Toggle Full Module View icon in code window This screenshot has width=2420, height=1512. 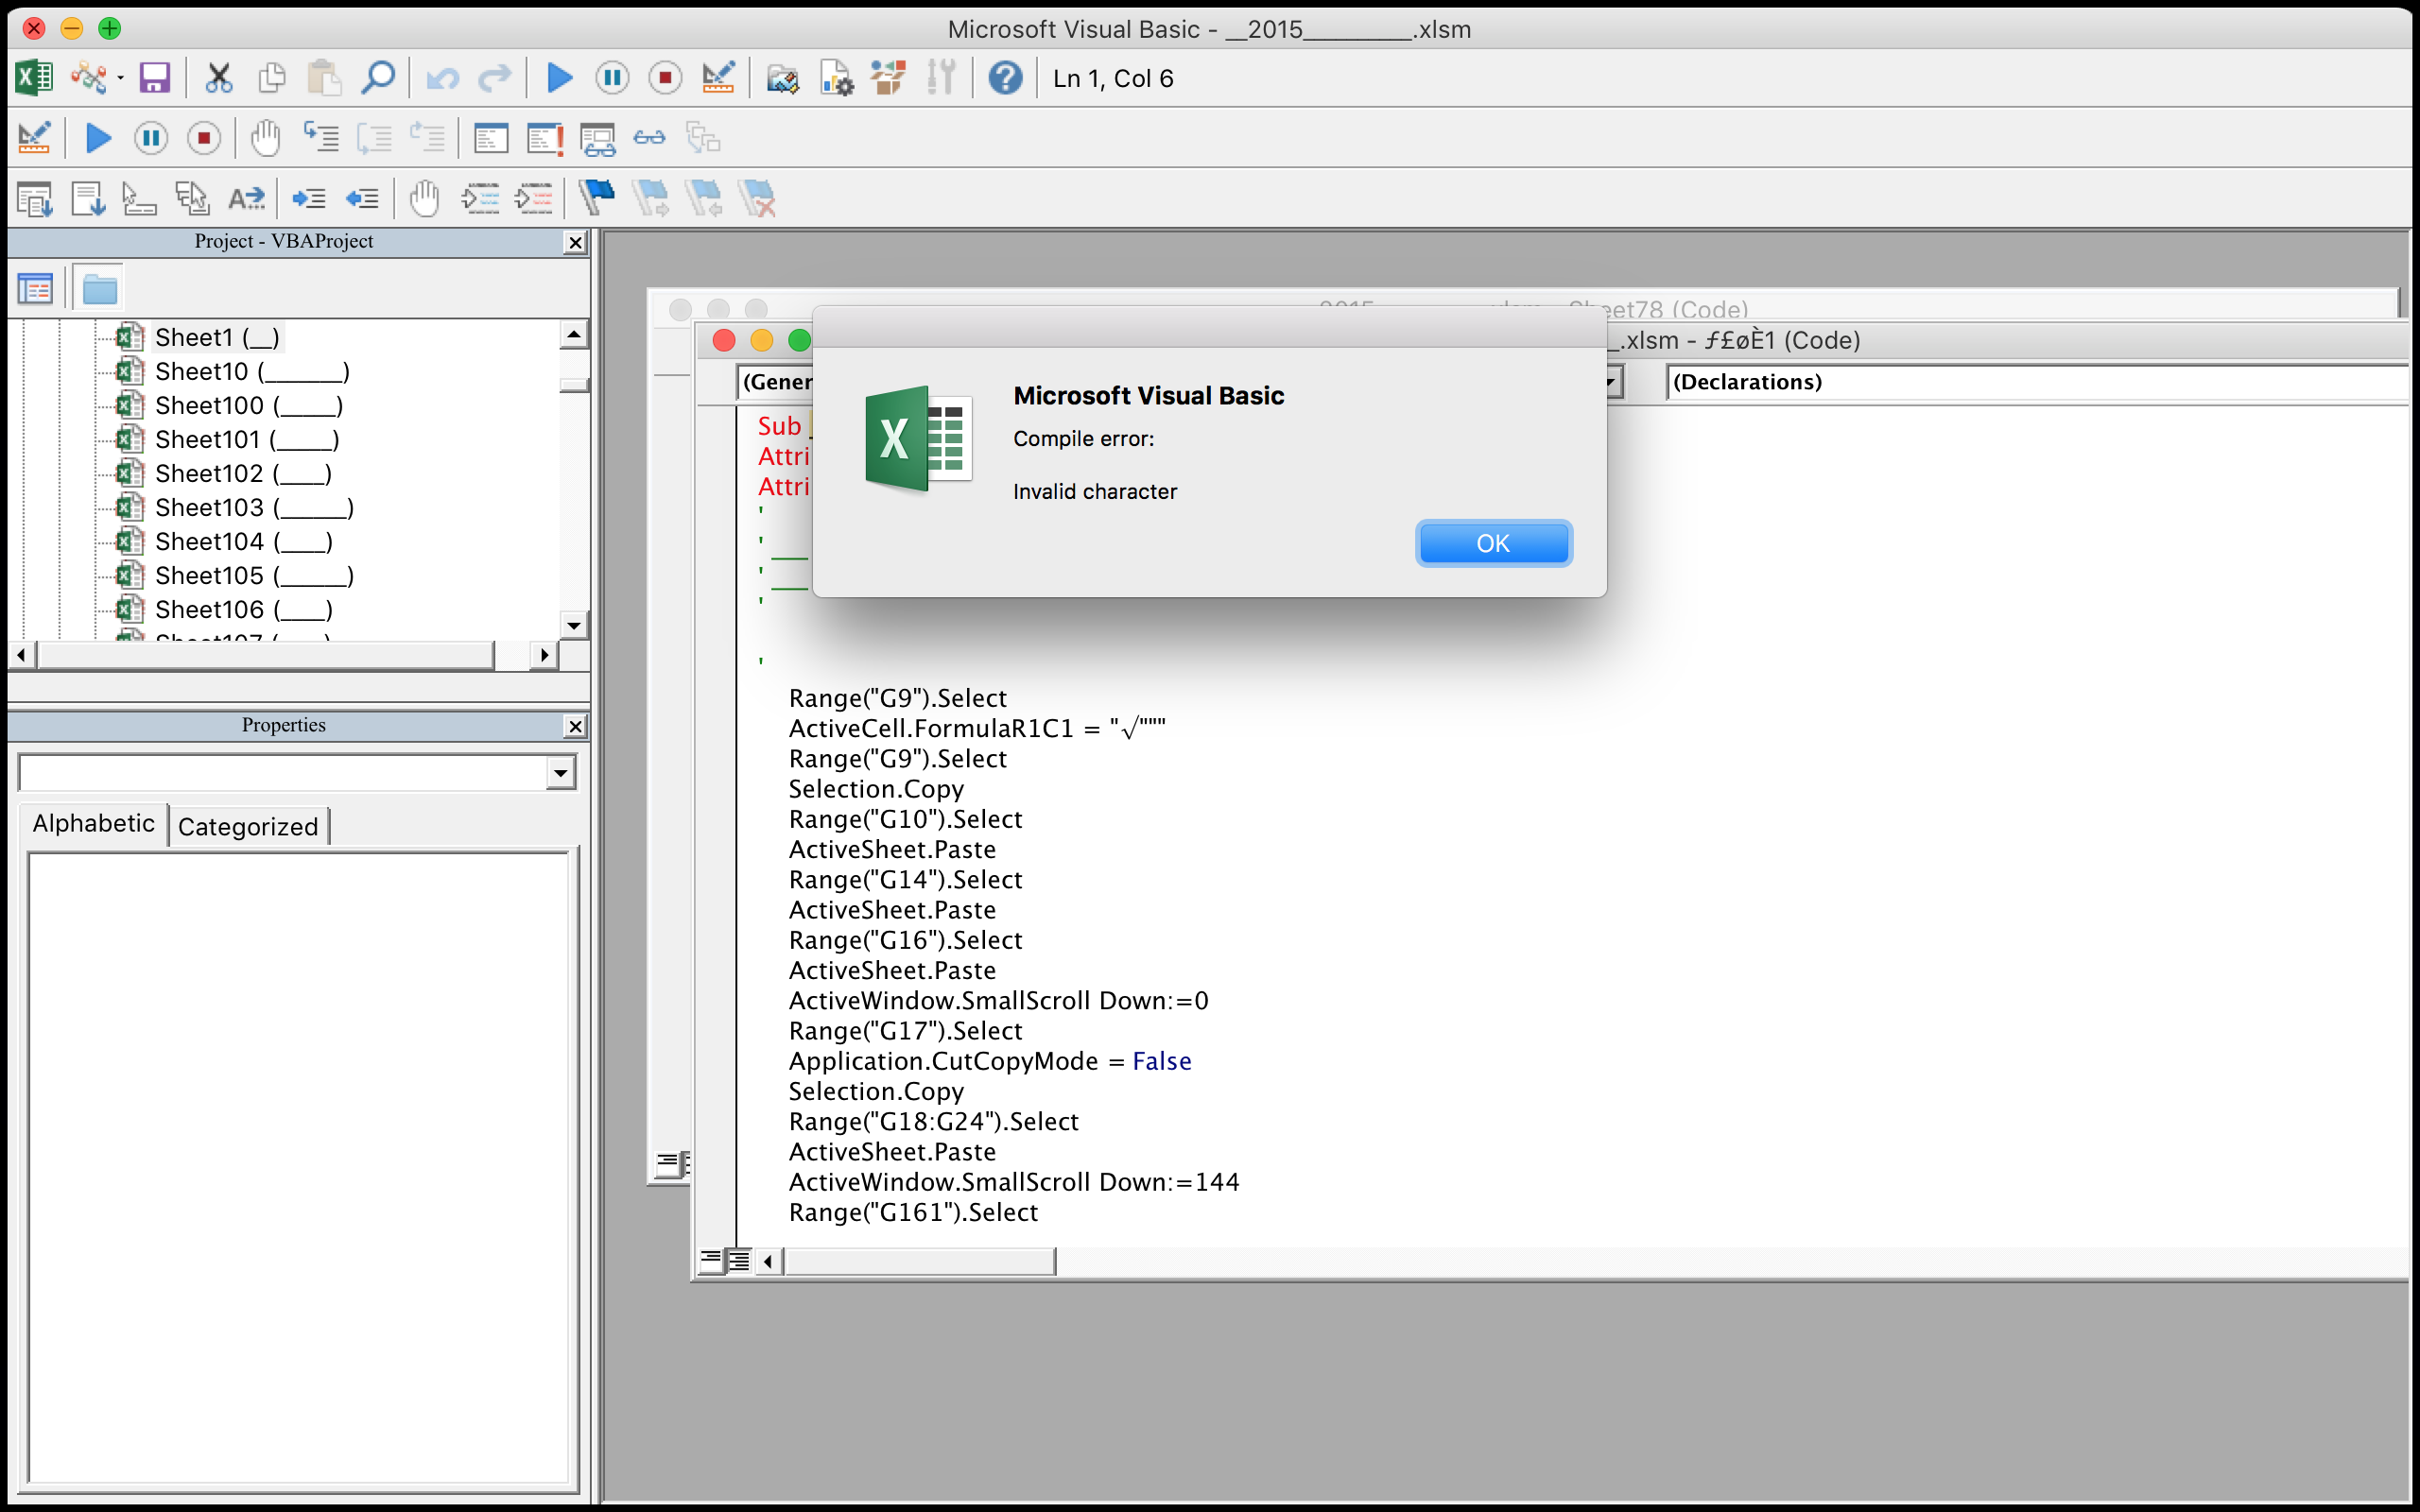click(739, 1261)
